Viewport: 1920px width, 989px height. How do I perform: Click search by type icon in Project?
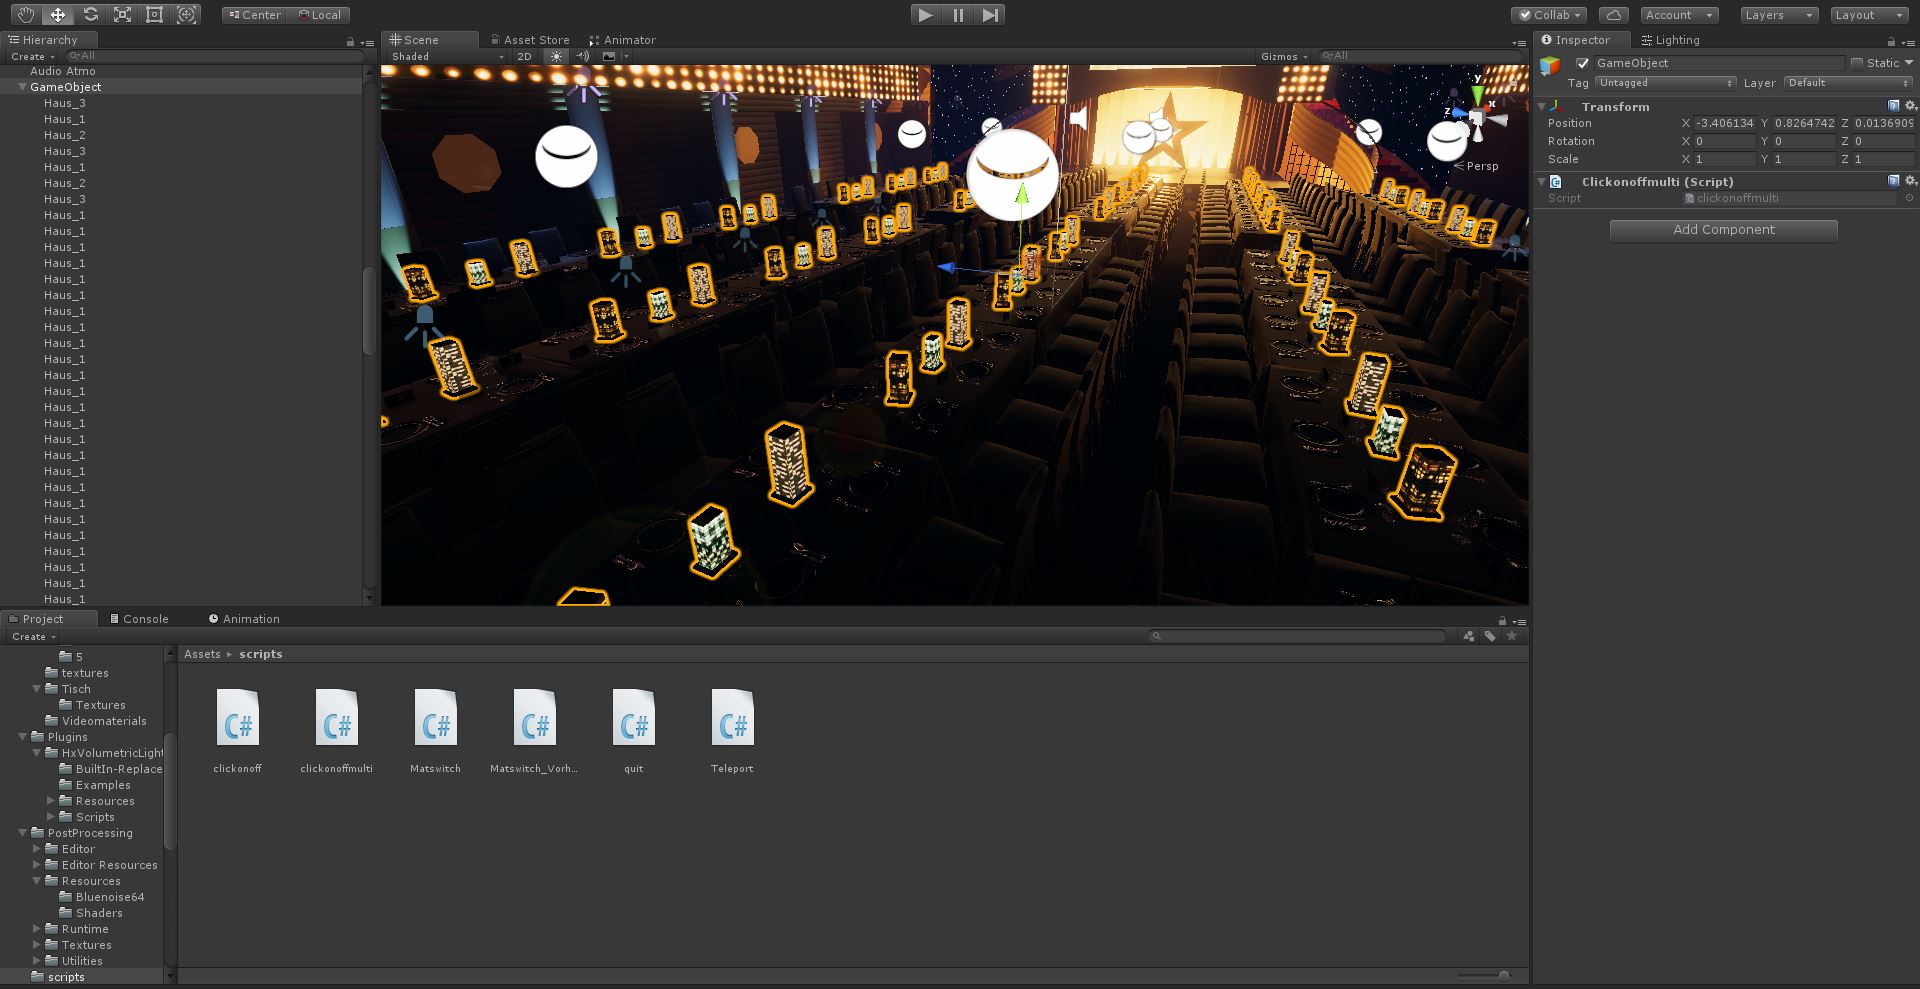pyautogui.click(x=1468, y=636)
